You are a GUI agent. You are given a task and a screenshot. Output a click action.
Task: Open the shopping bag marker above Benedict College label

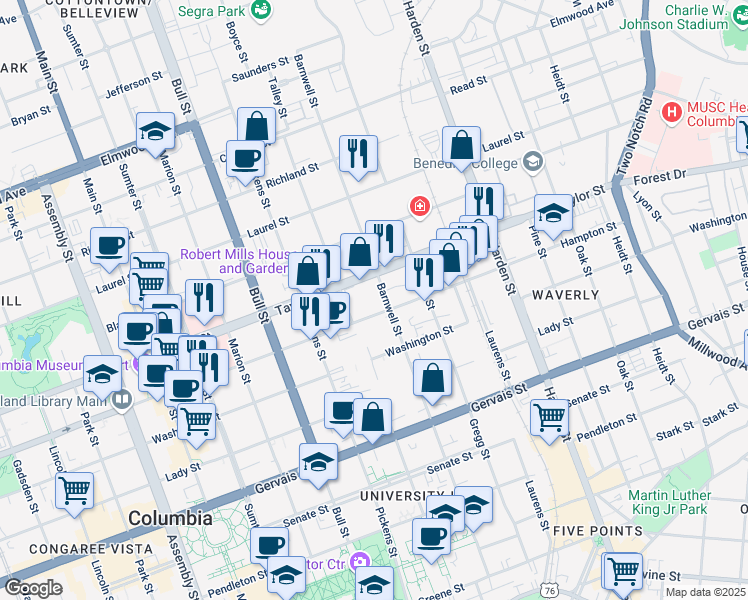[x=461, y=146]
